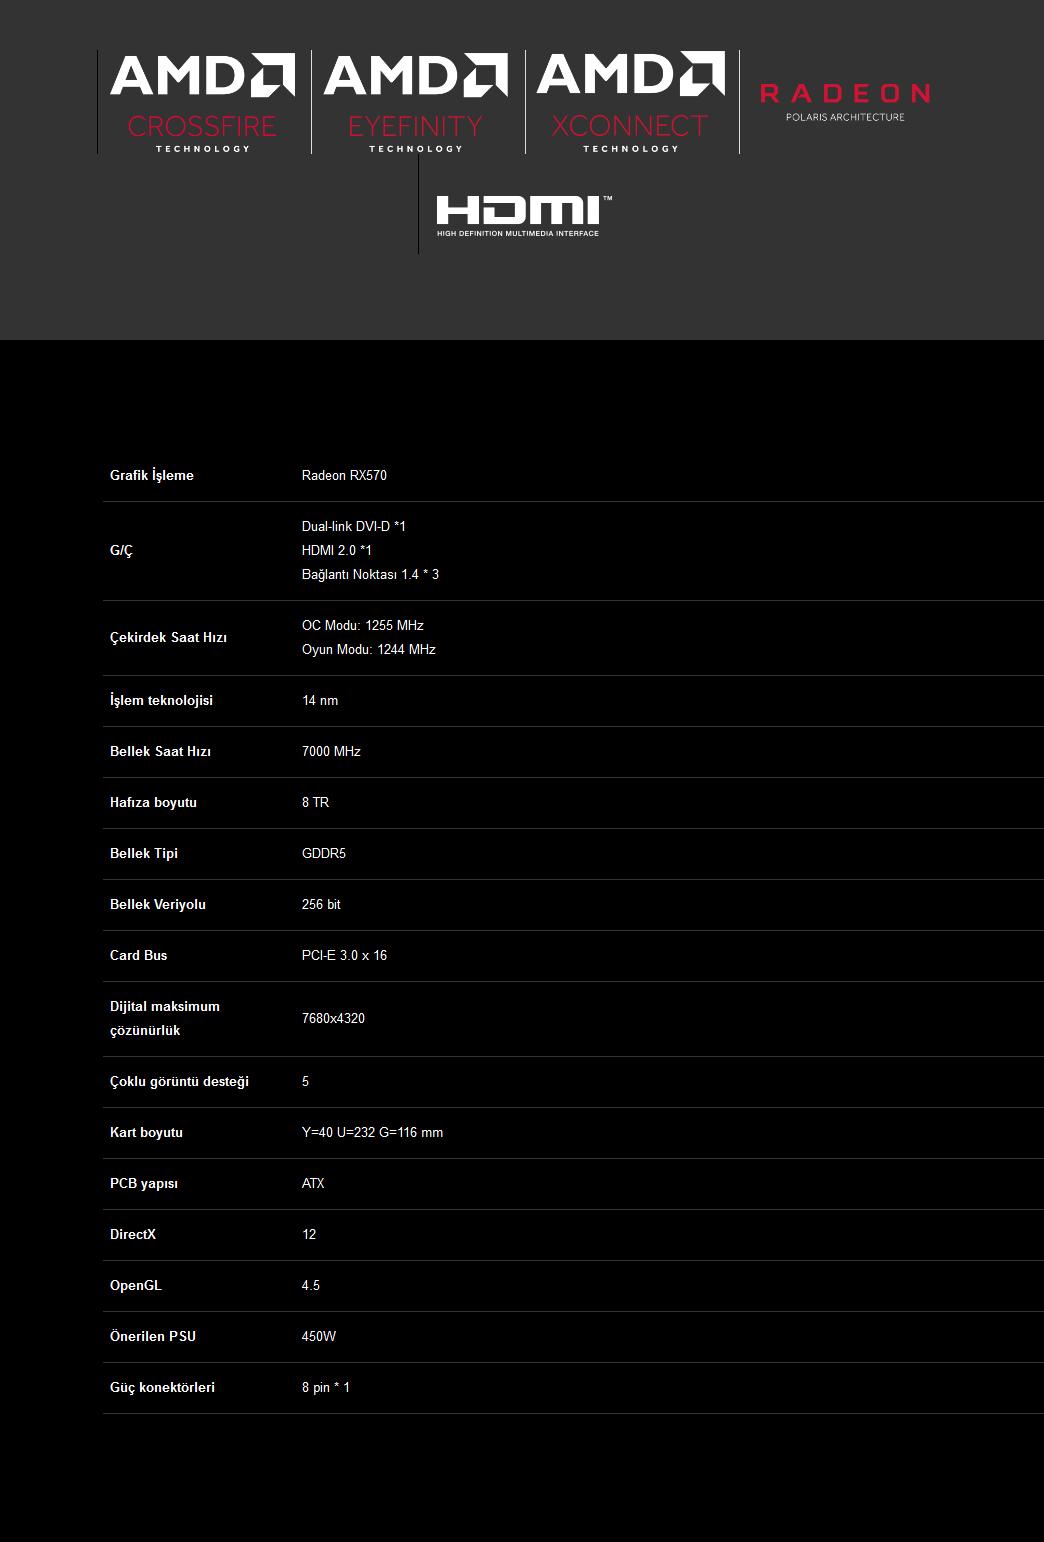This screenshot has width=1044, height=1542.
Task: Select the 'Radeon RX570' value
Action: pos(344,475)
